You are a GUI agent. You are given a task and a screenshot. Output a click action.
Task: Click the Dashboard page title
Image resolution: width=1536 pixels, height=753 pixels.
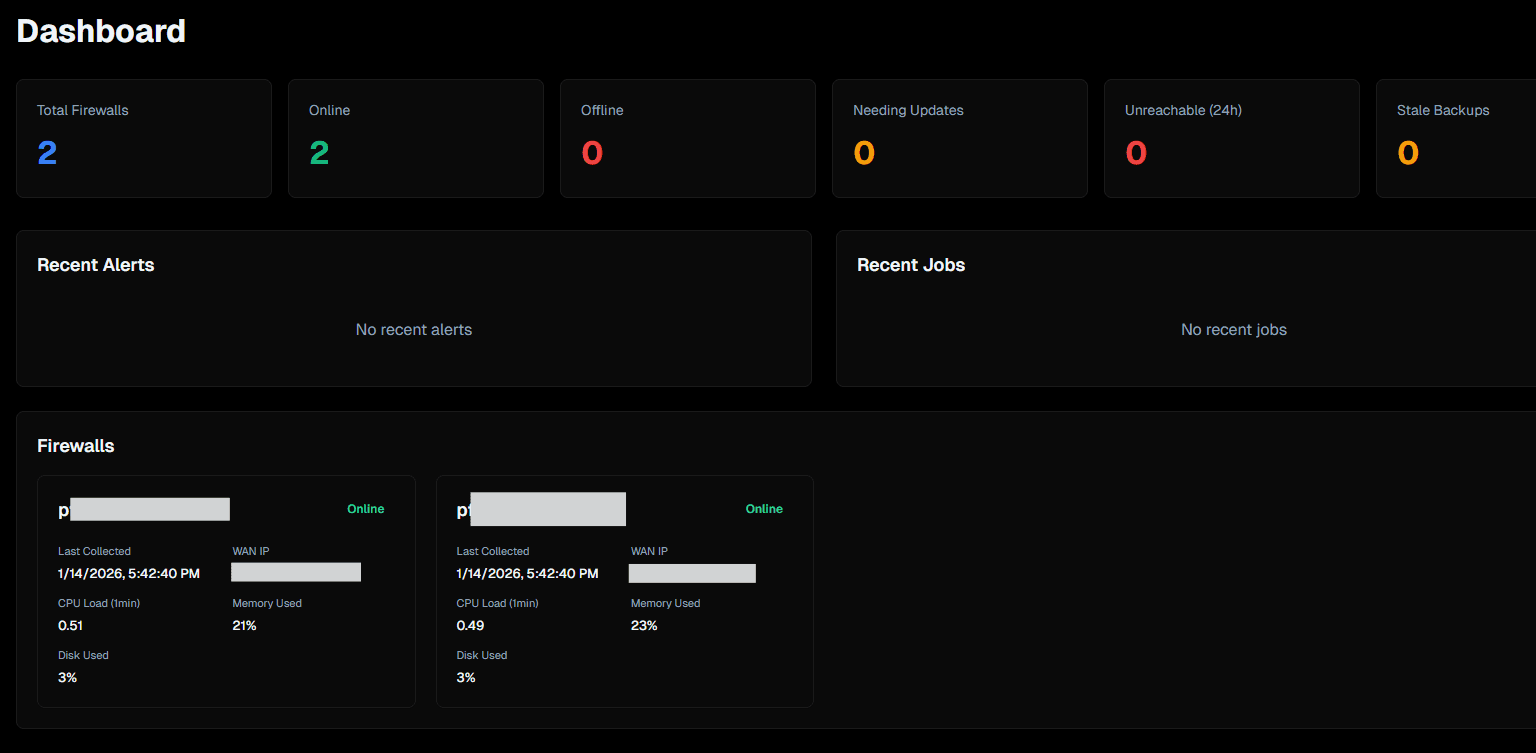coord(100,31)
